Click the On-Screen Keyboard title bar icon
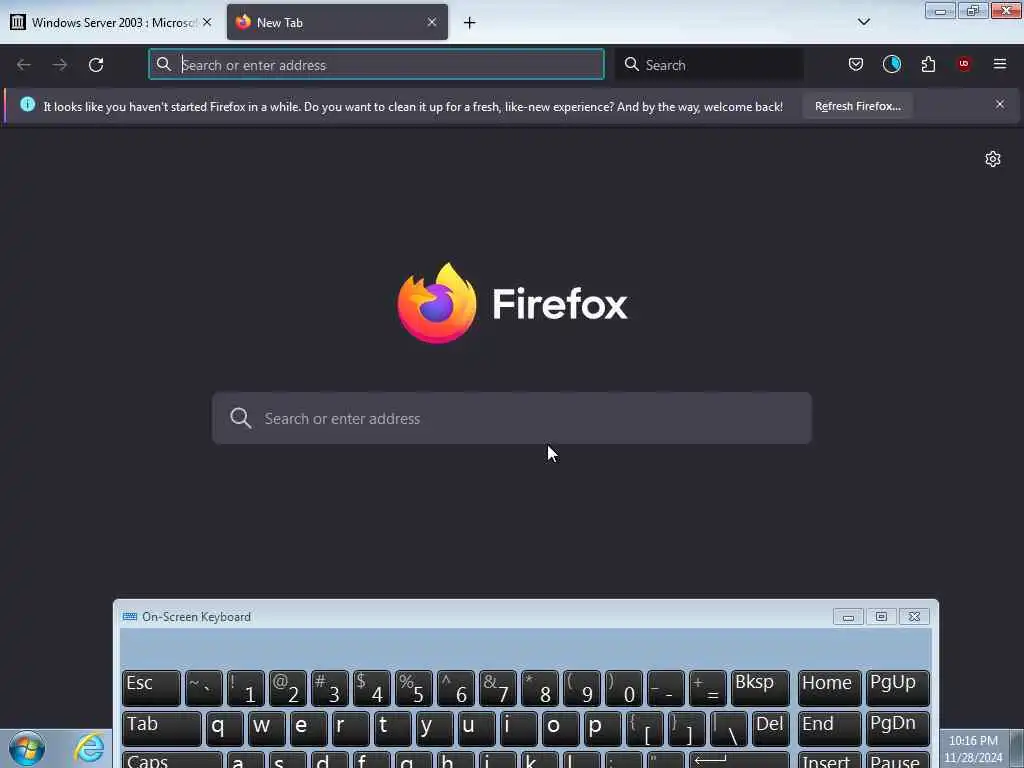 (x=129, y=616)
